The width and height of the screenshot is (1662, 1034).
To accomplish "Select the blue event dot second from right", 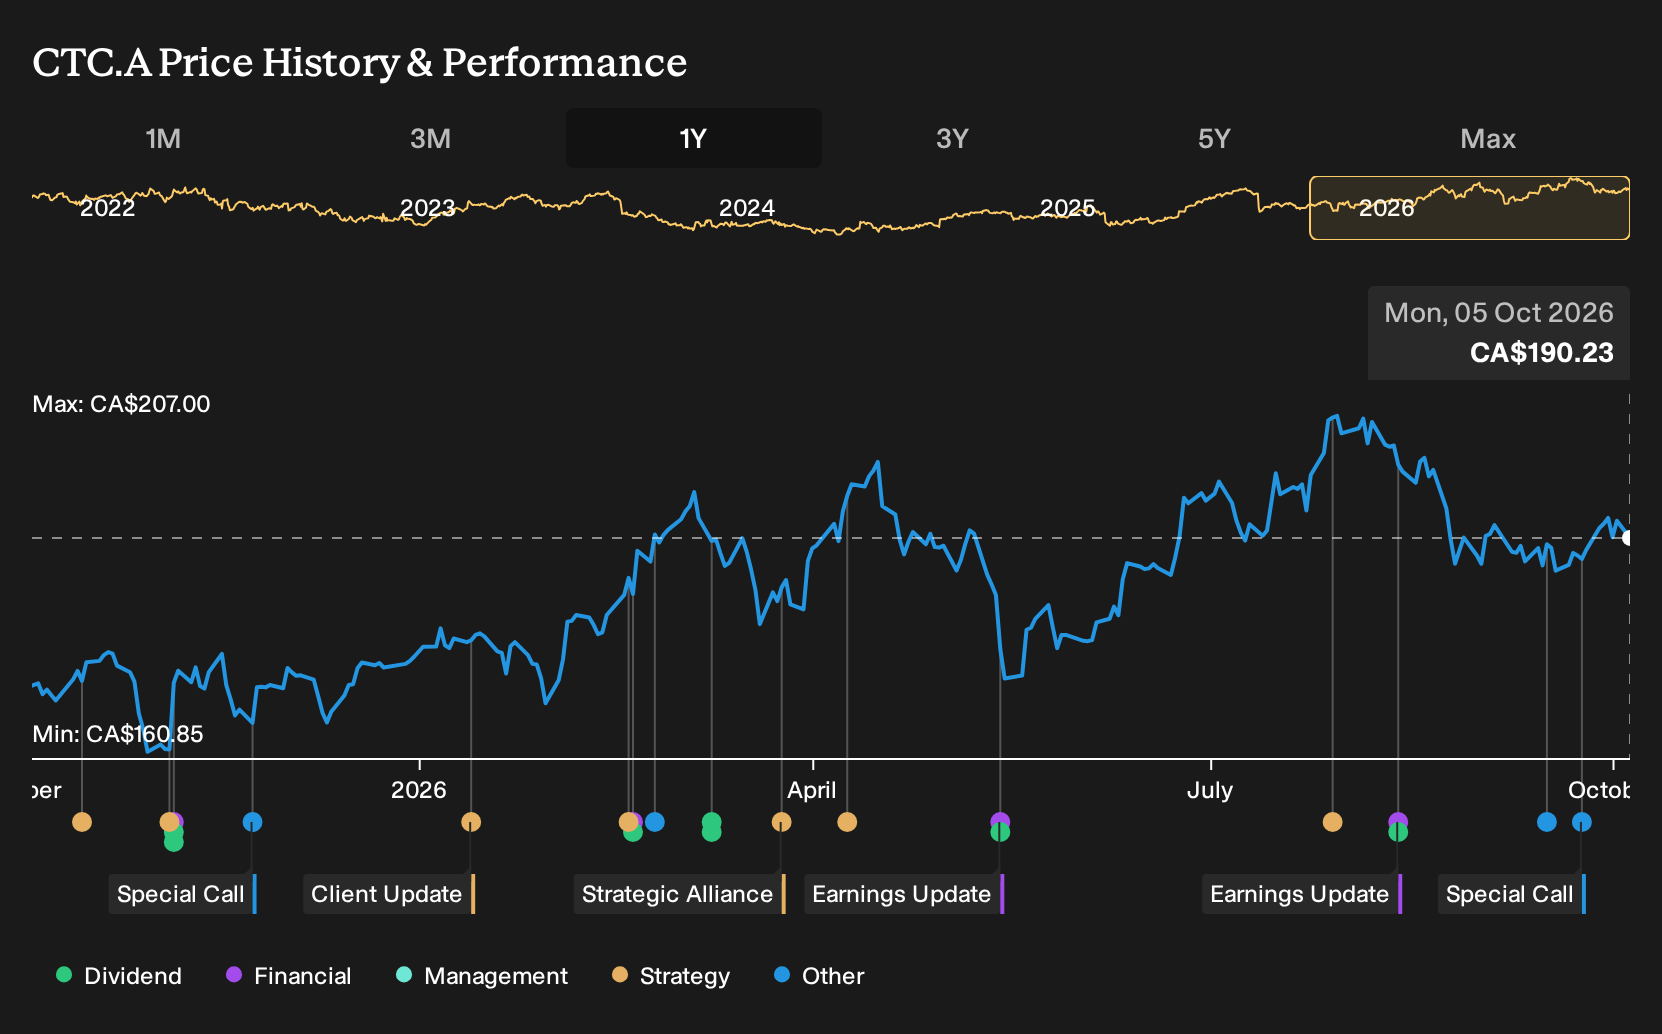I will pyautogui.click(x=1547, y=822).
